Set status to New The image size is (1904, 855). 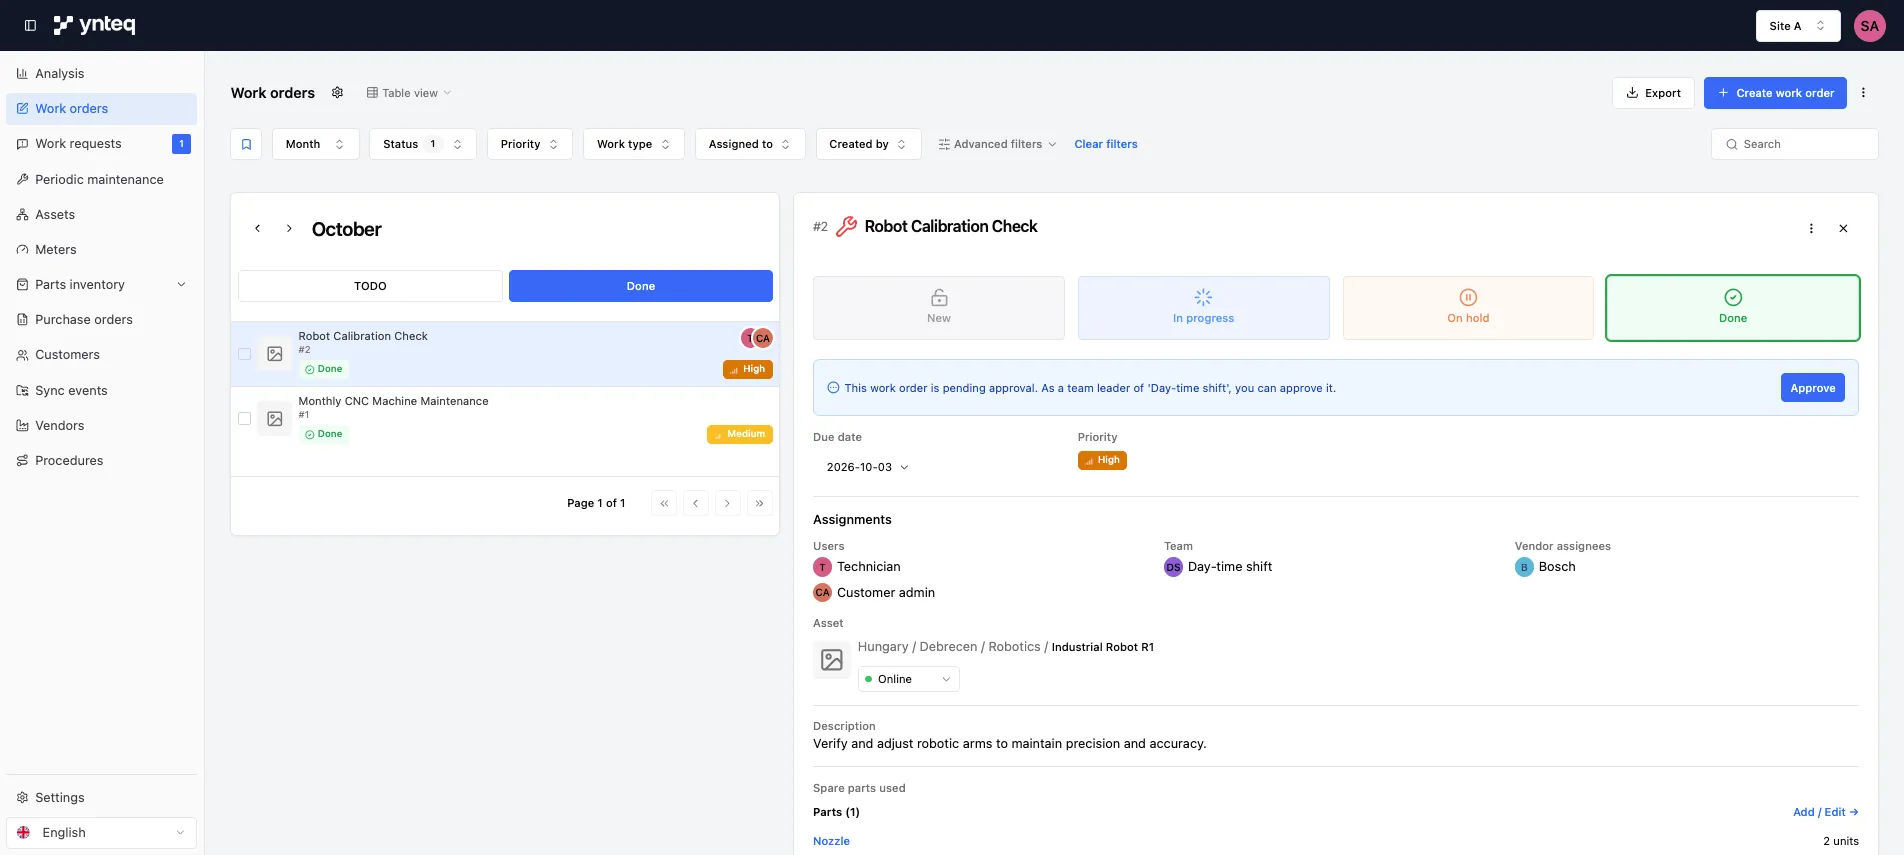tap(938, 308)
